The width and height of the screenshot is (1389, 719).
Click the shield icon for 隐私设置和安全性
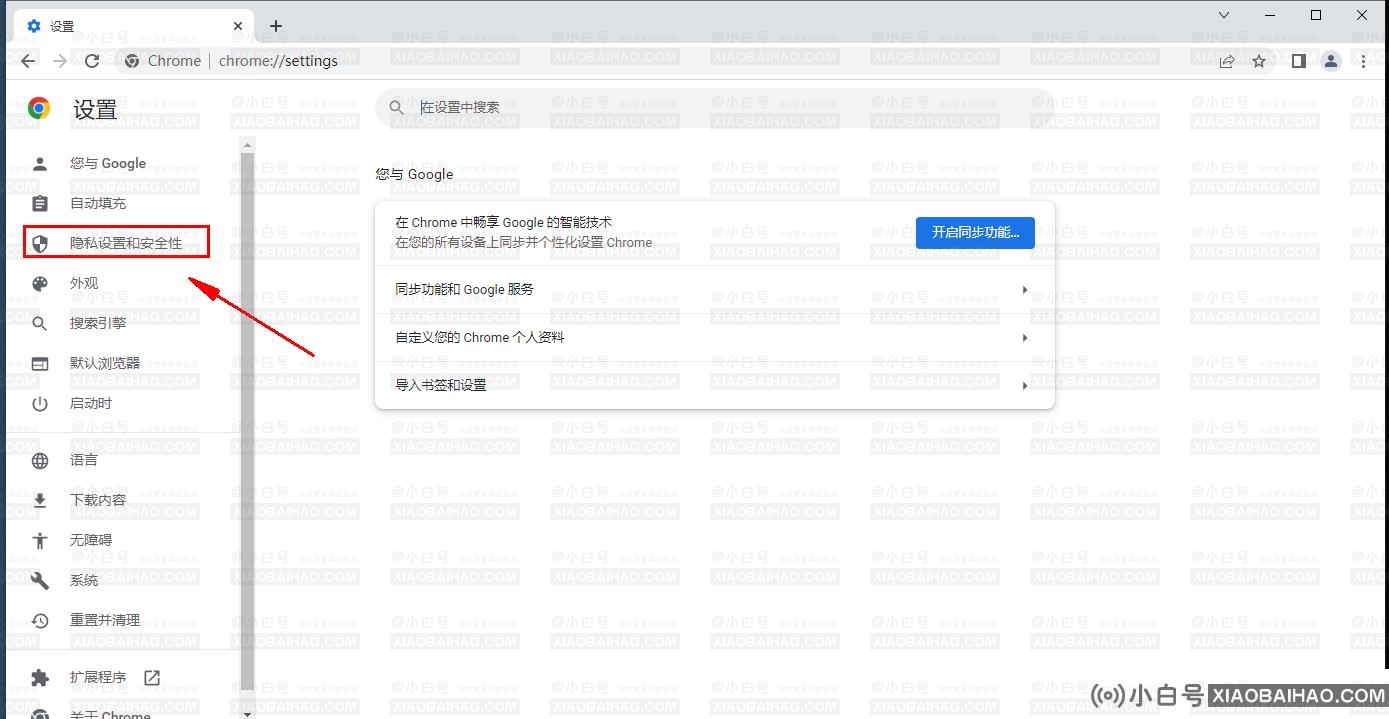(40, 243)
